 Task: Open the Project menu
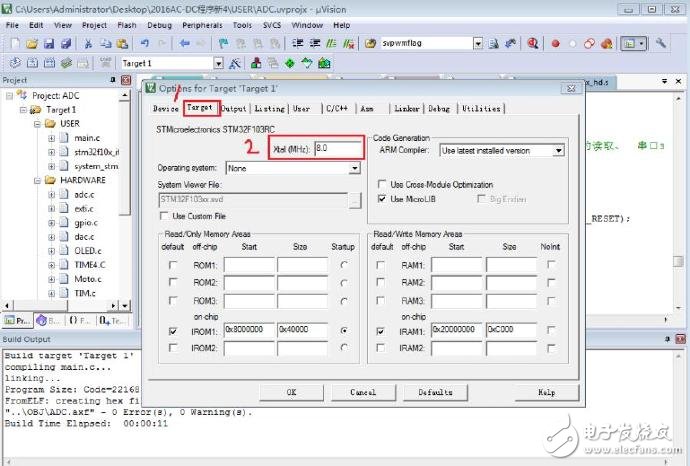[94, 25]
